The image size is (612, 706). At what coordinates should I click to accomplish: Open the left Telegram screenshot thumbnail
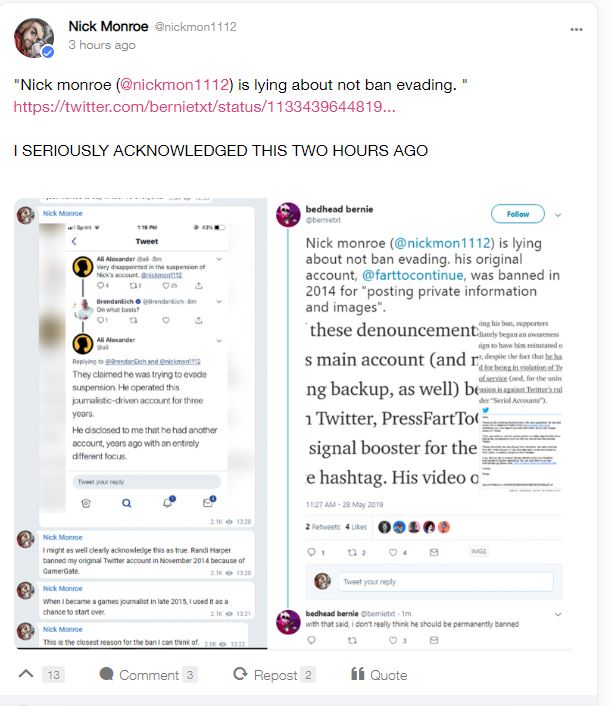point(141,423)
